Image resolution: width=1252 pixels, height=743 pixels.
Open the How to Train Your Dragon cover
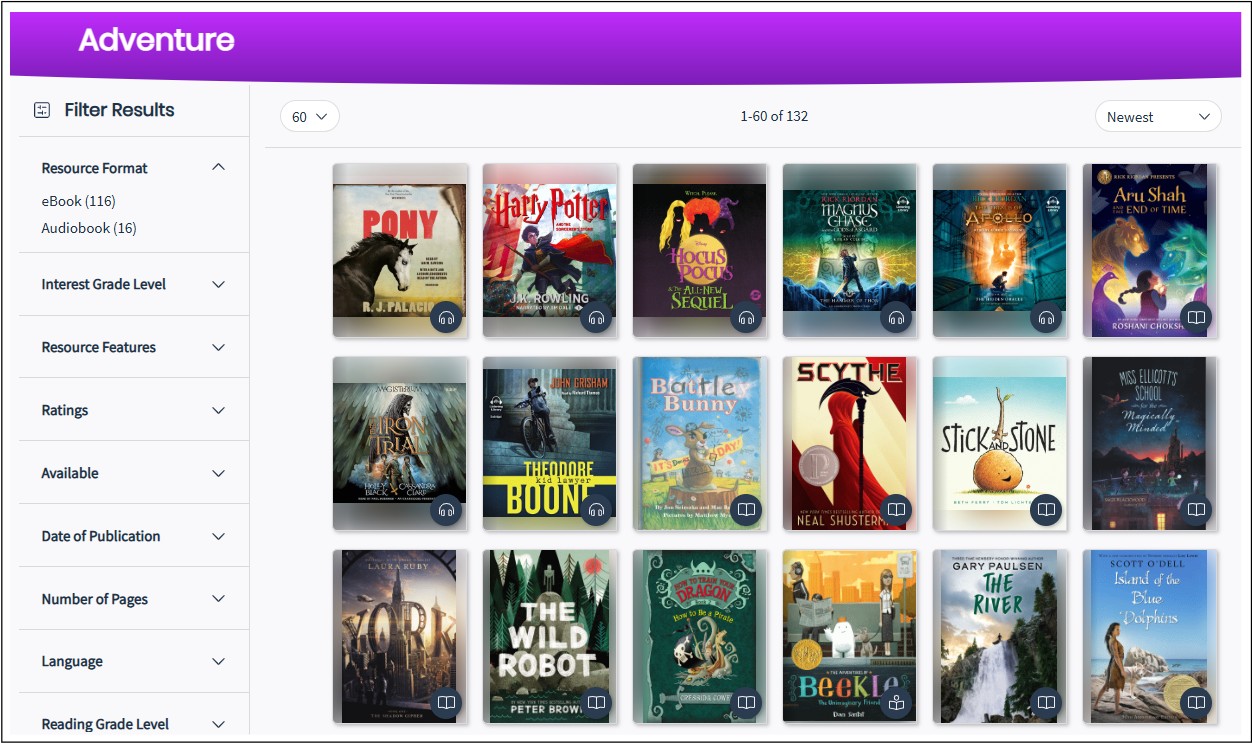[x=700, y=636]
